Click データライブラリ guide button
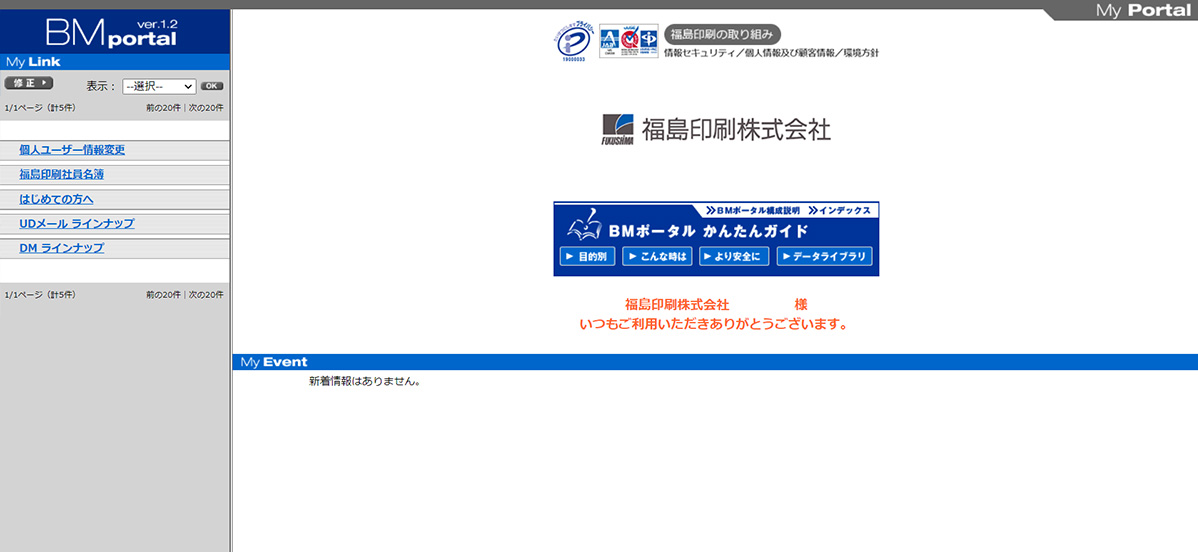This screenshot has height=552, width=1198. (x=824, y=257)
